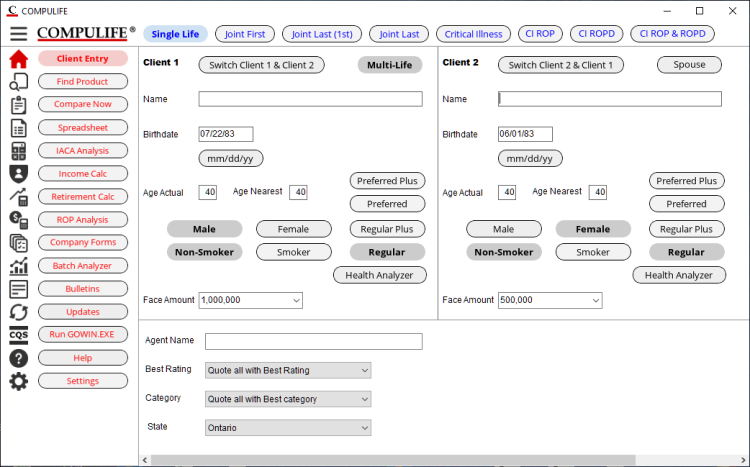Click the scrollbar right arrow
This screenshot has width=750, height=467.
click(x=745, y=460)
